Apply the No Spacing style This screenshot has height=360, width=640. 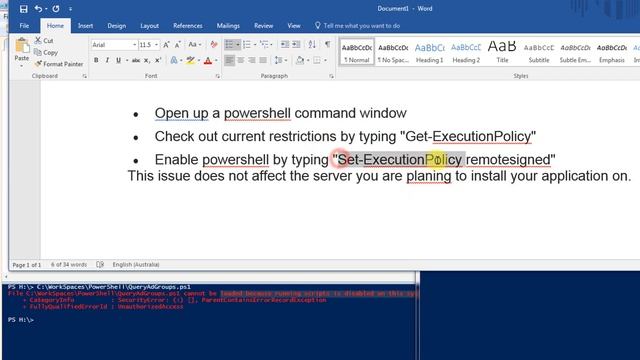[x=393, y=52]
